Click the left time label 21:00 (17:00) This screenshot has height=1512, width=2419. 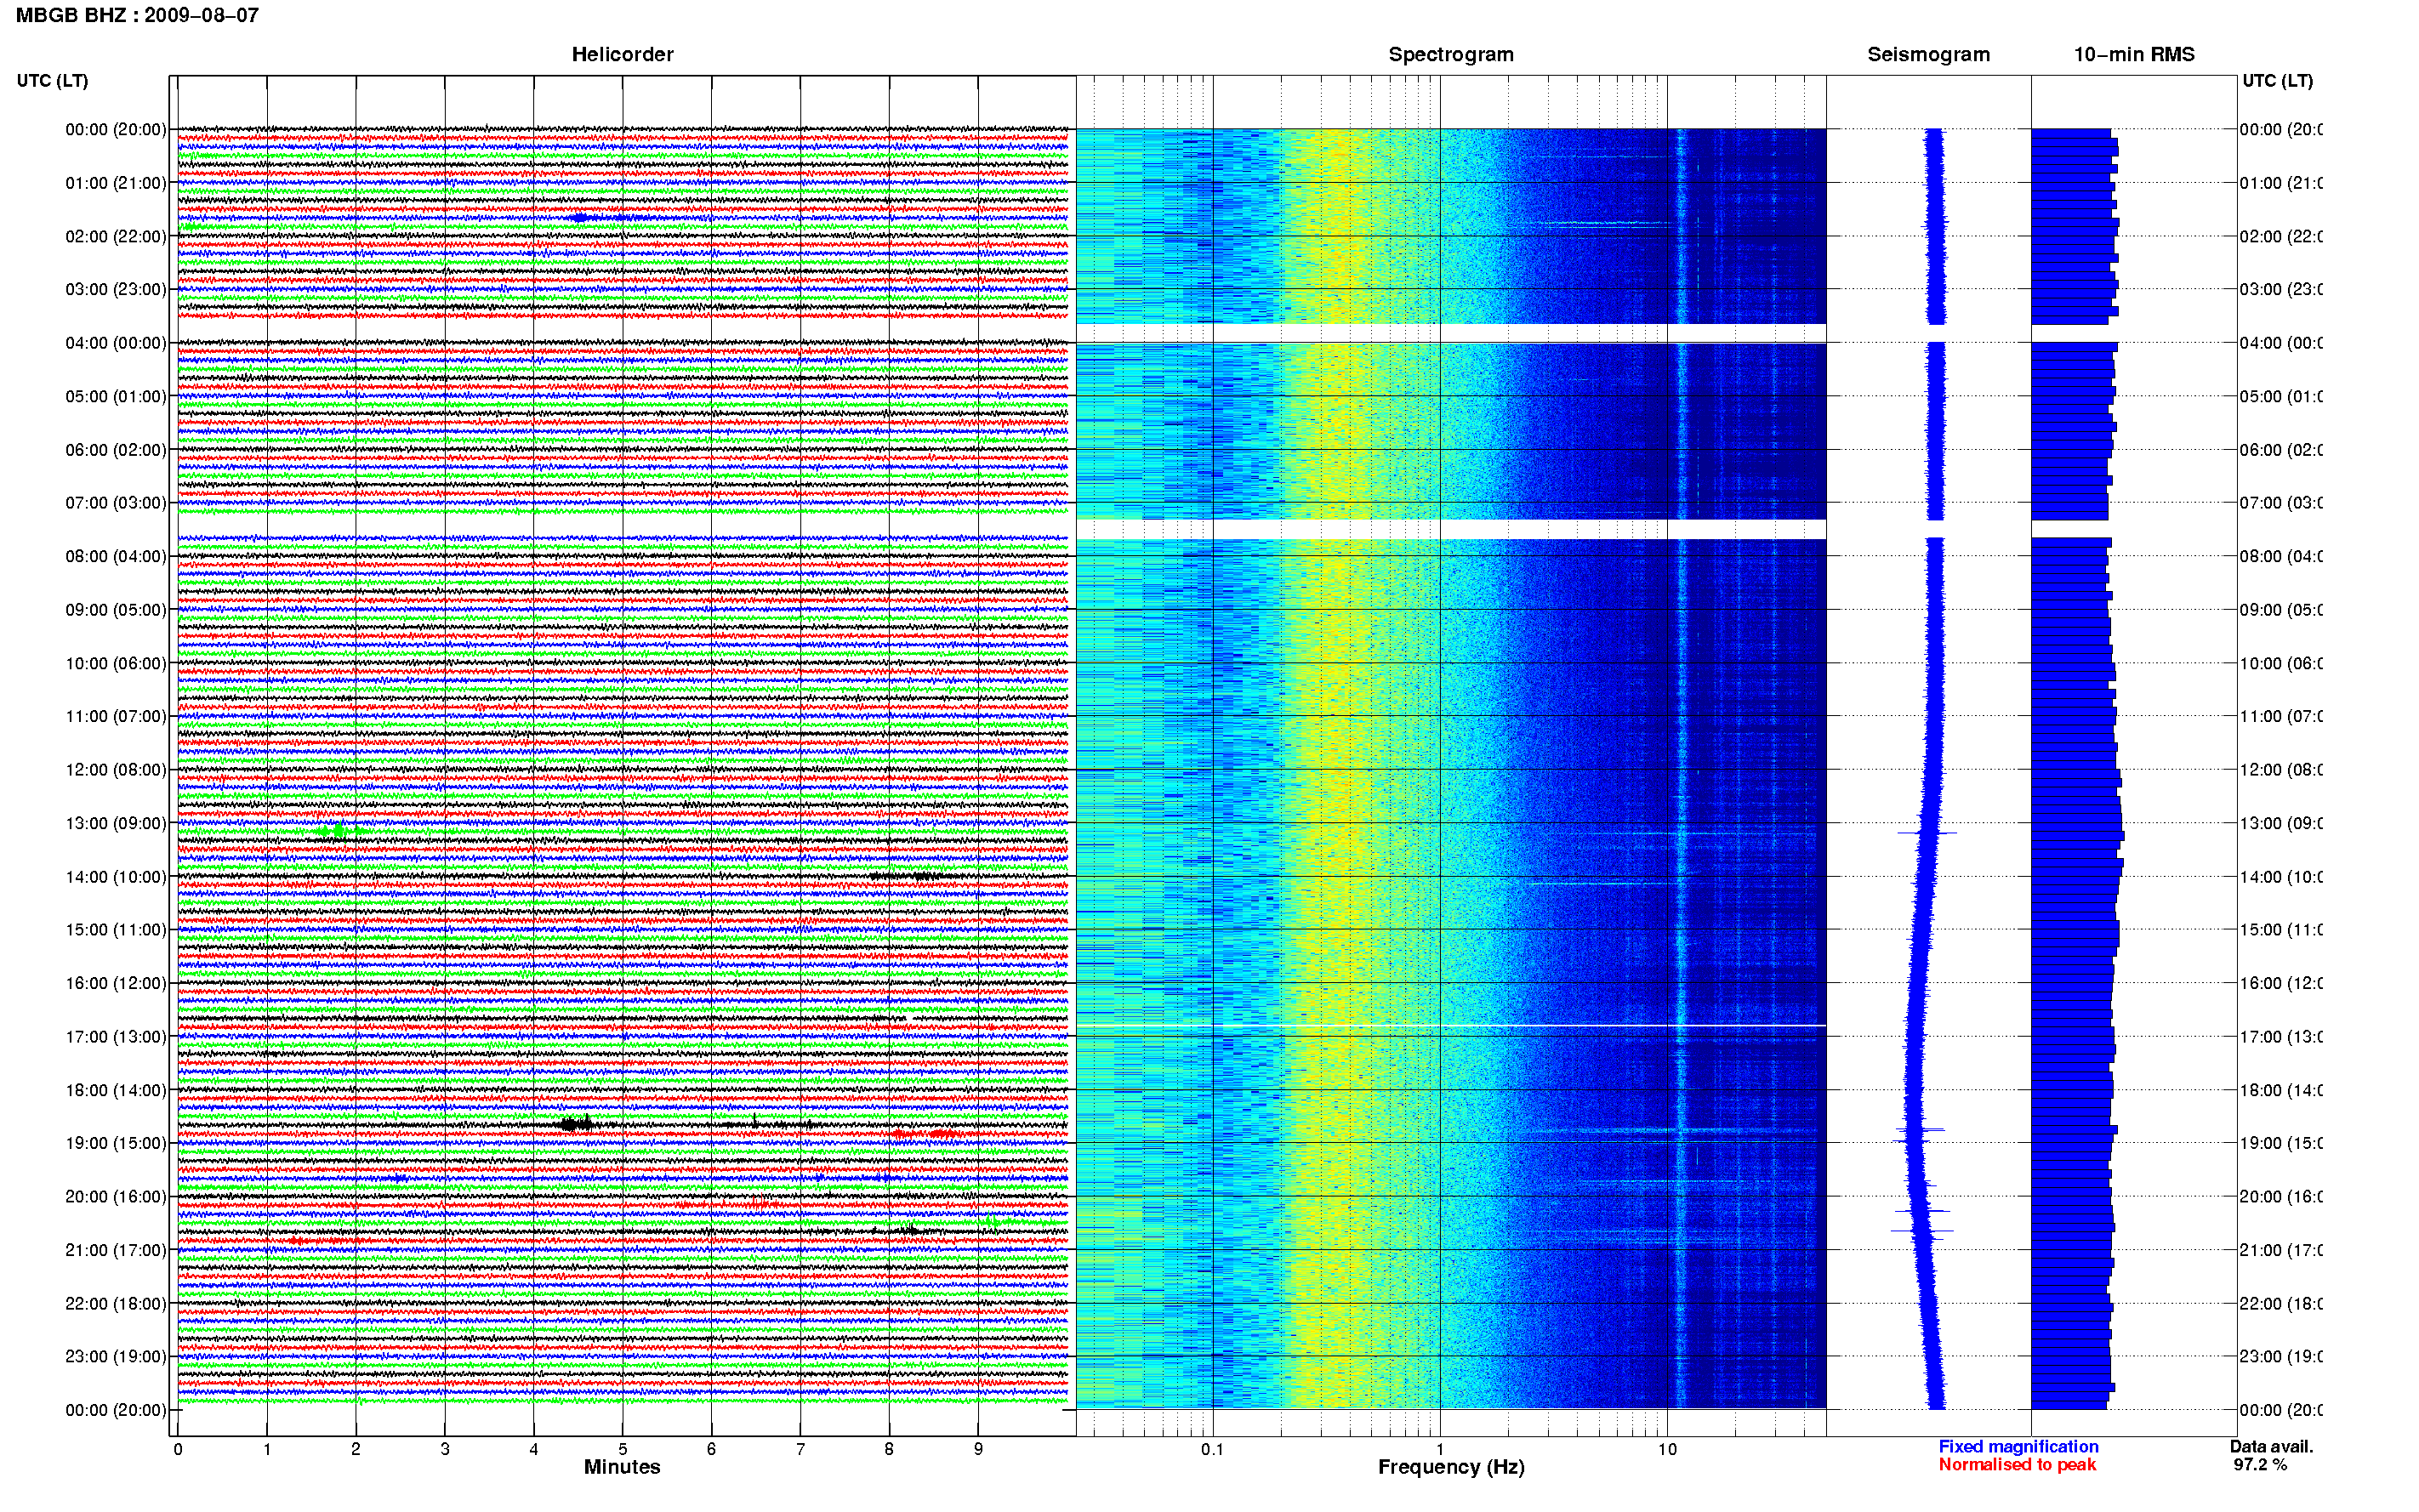pos(116,1250)
